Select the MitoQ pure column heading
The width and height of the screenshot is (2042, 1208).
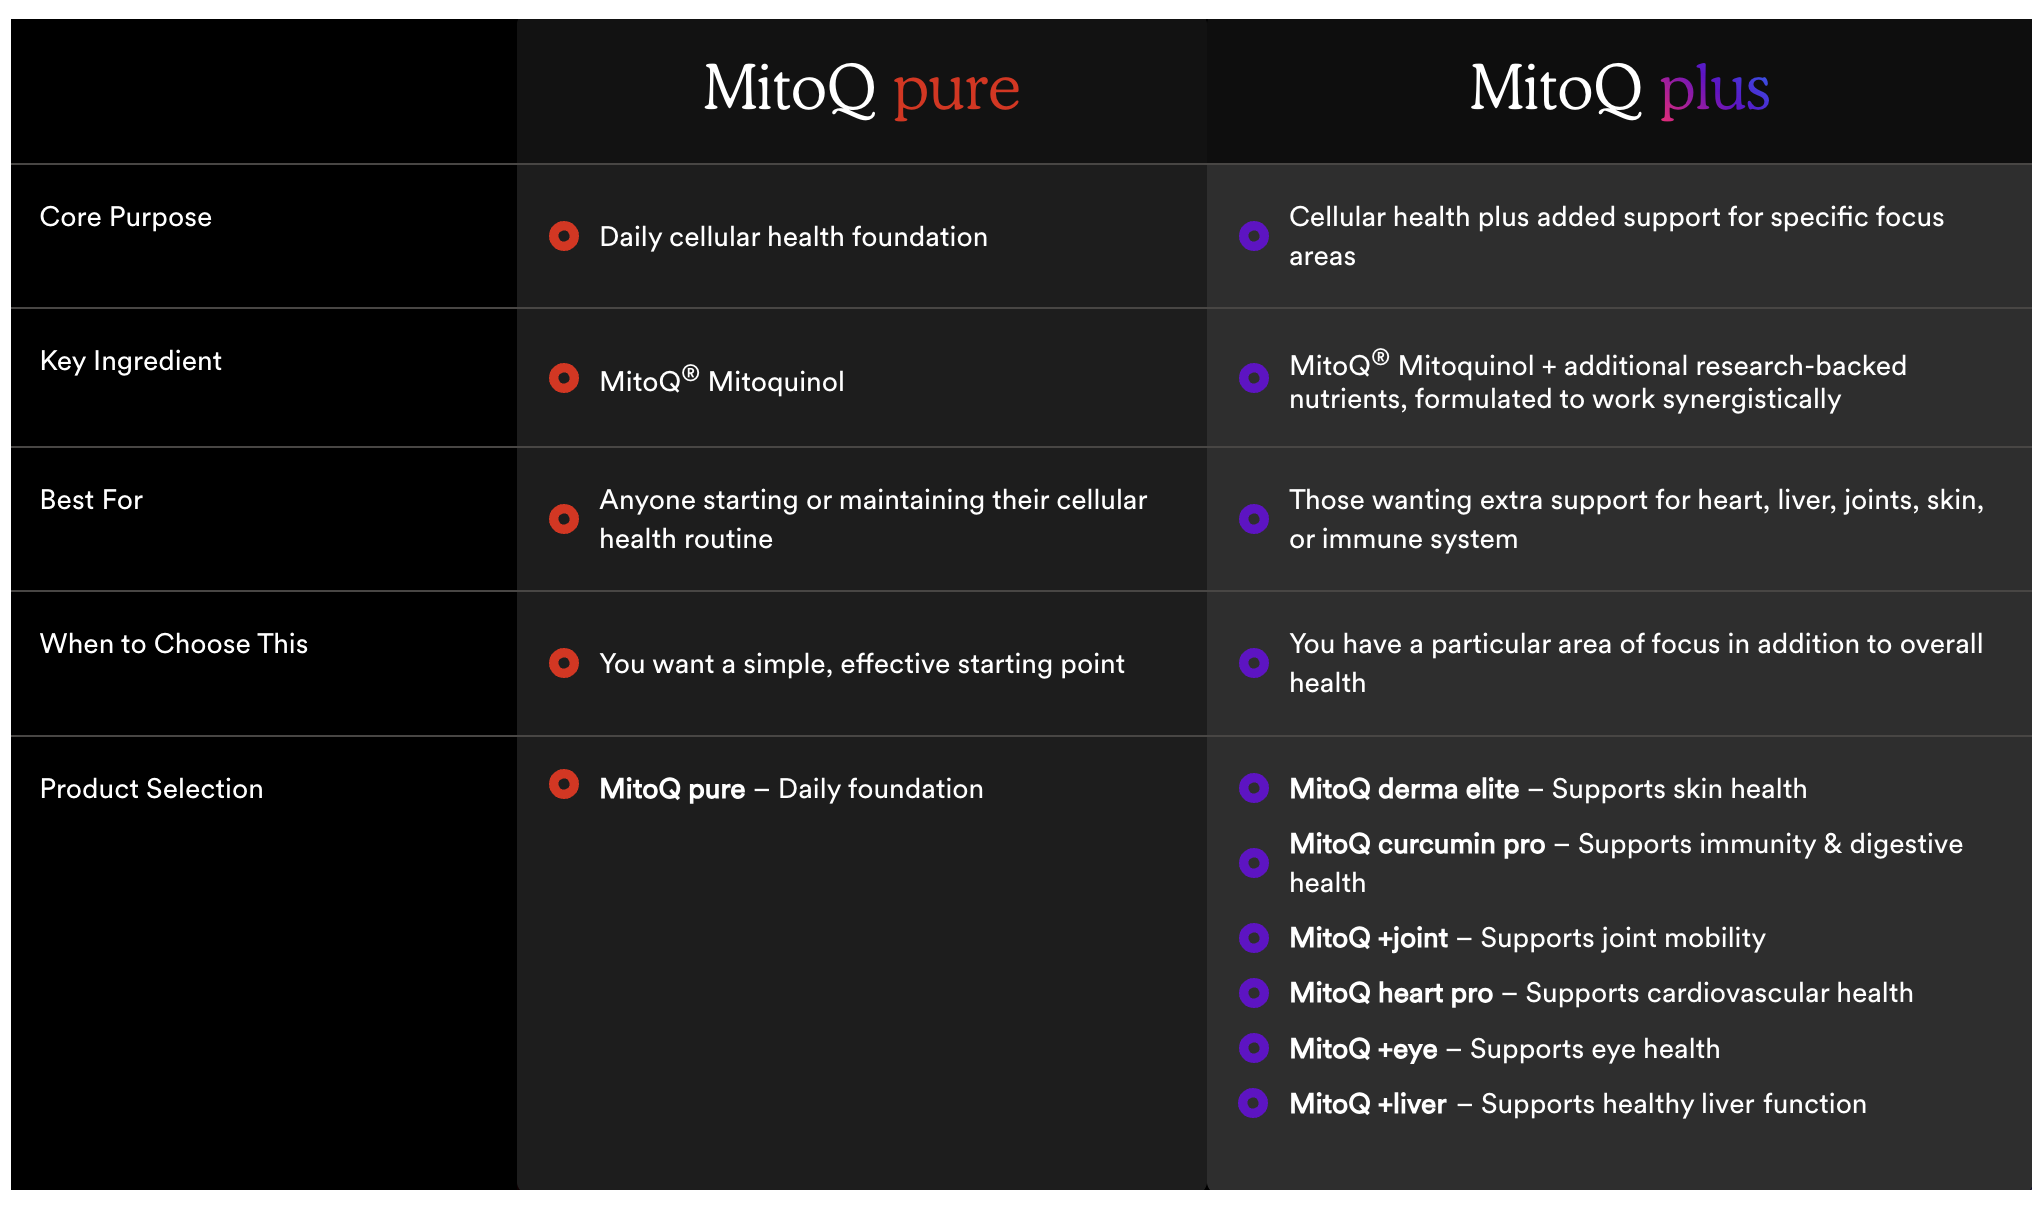pyautogui.click(x=861, y=89)
